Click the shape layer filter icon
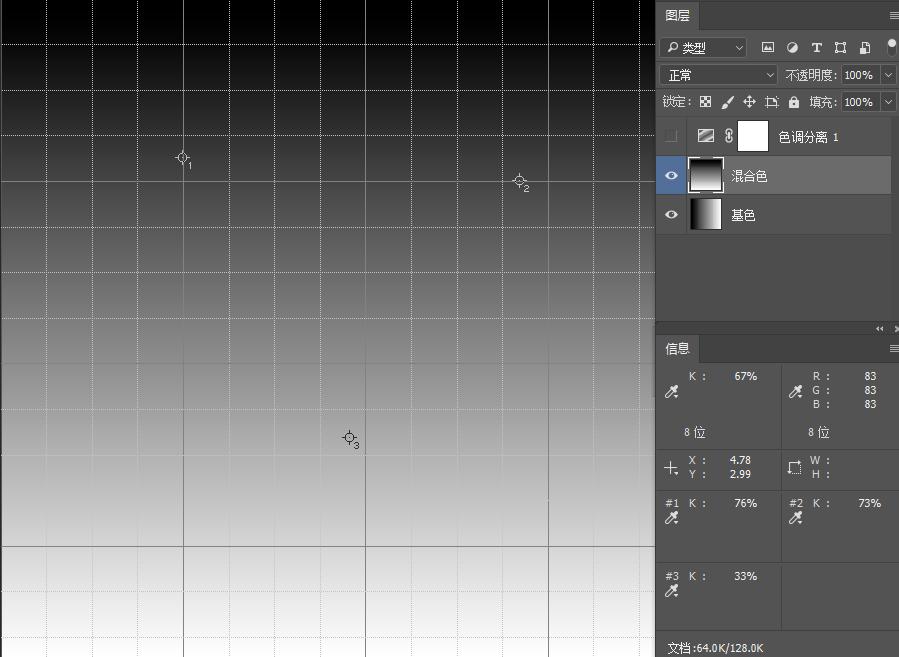 [840, 47]
